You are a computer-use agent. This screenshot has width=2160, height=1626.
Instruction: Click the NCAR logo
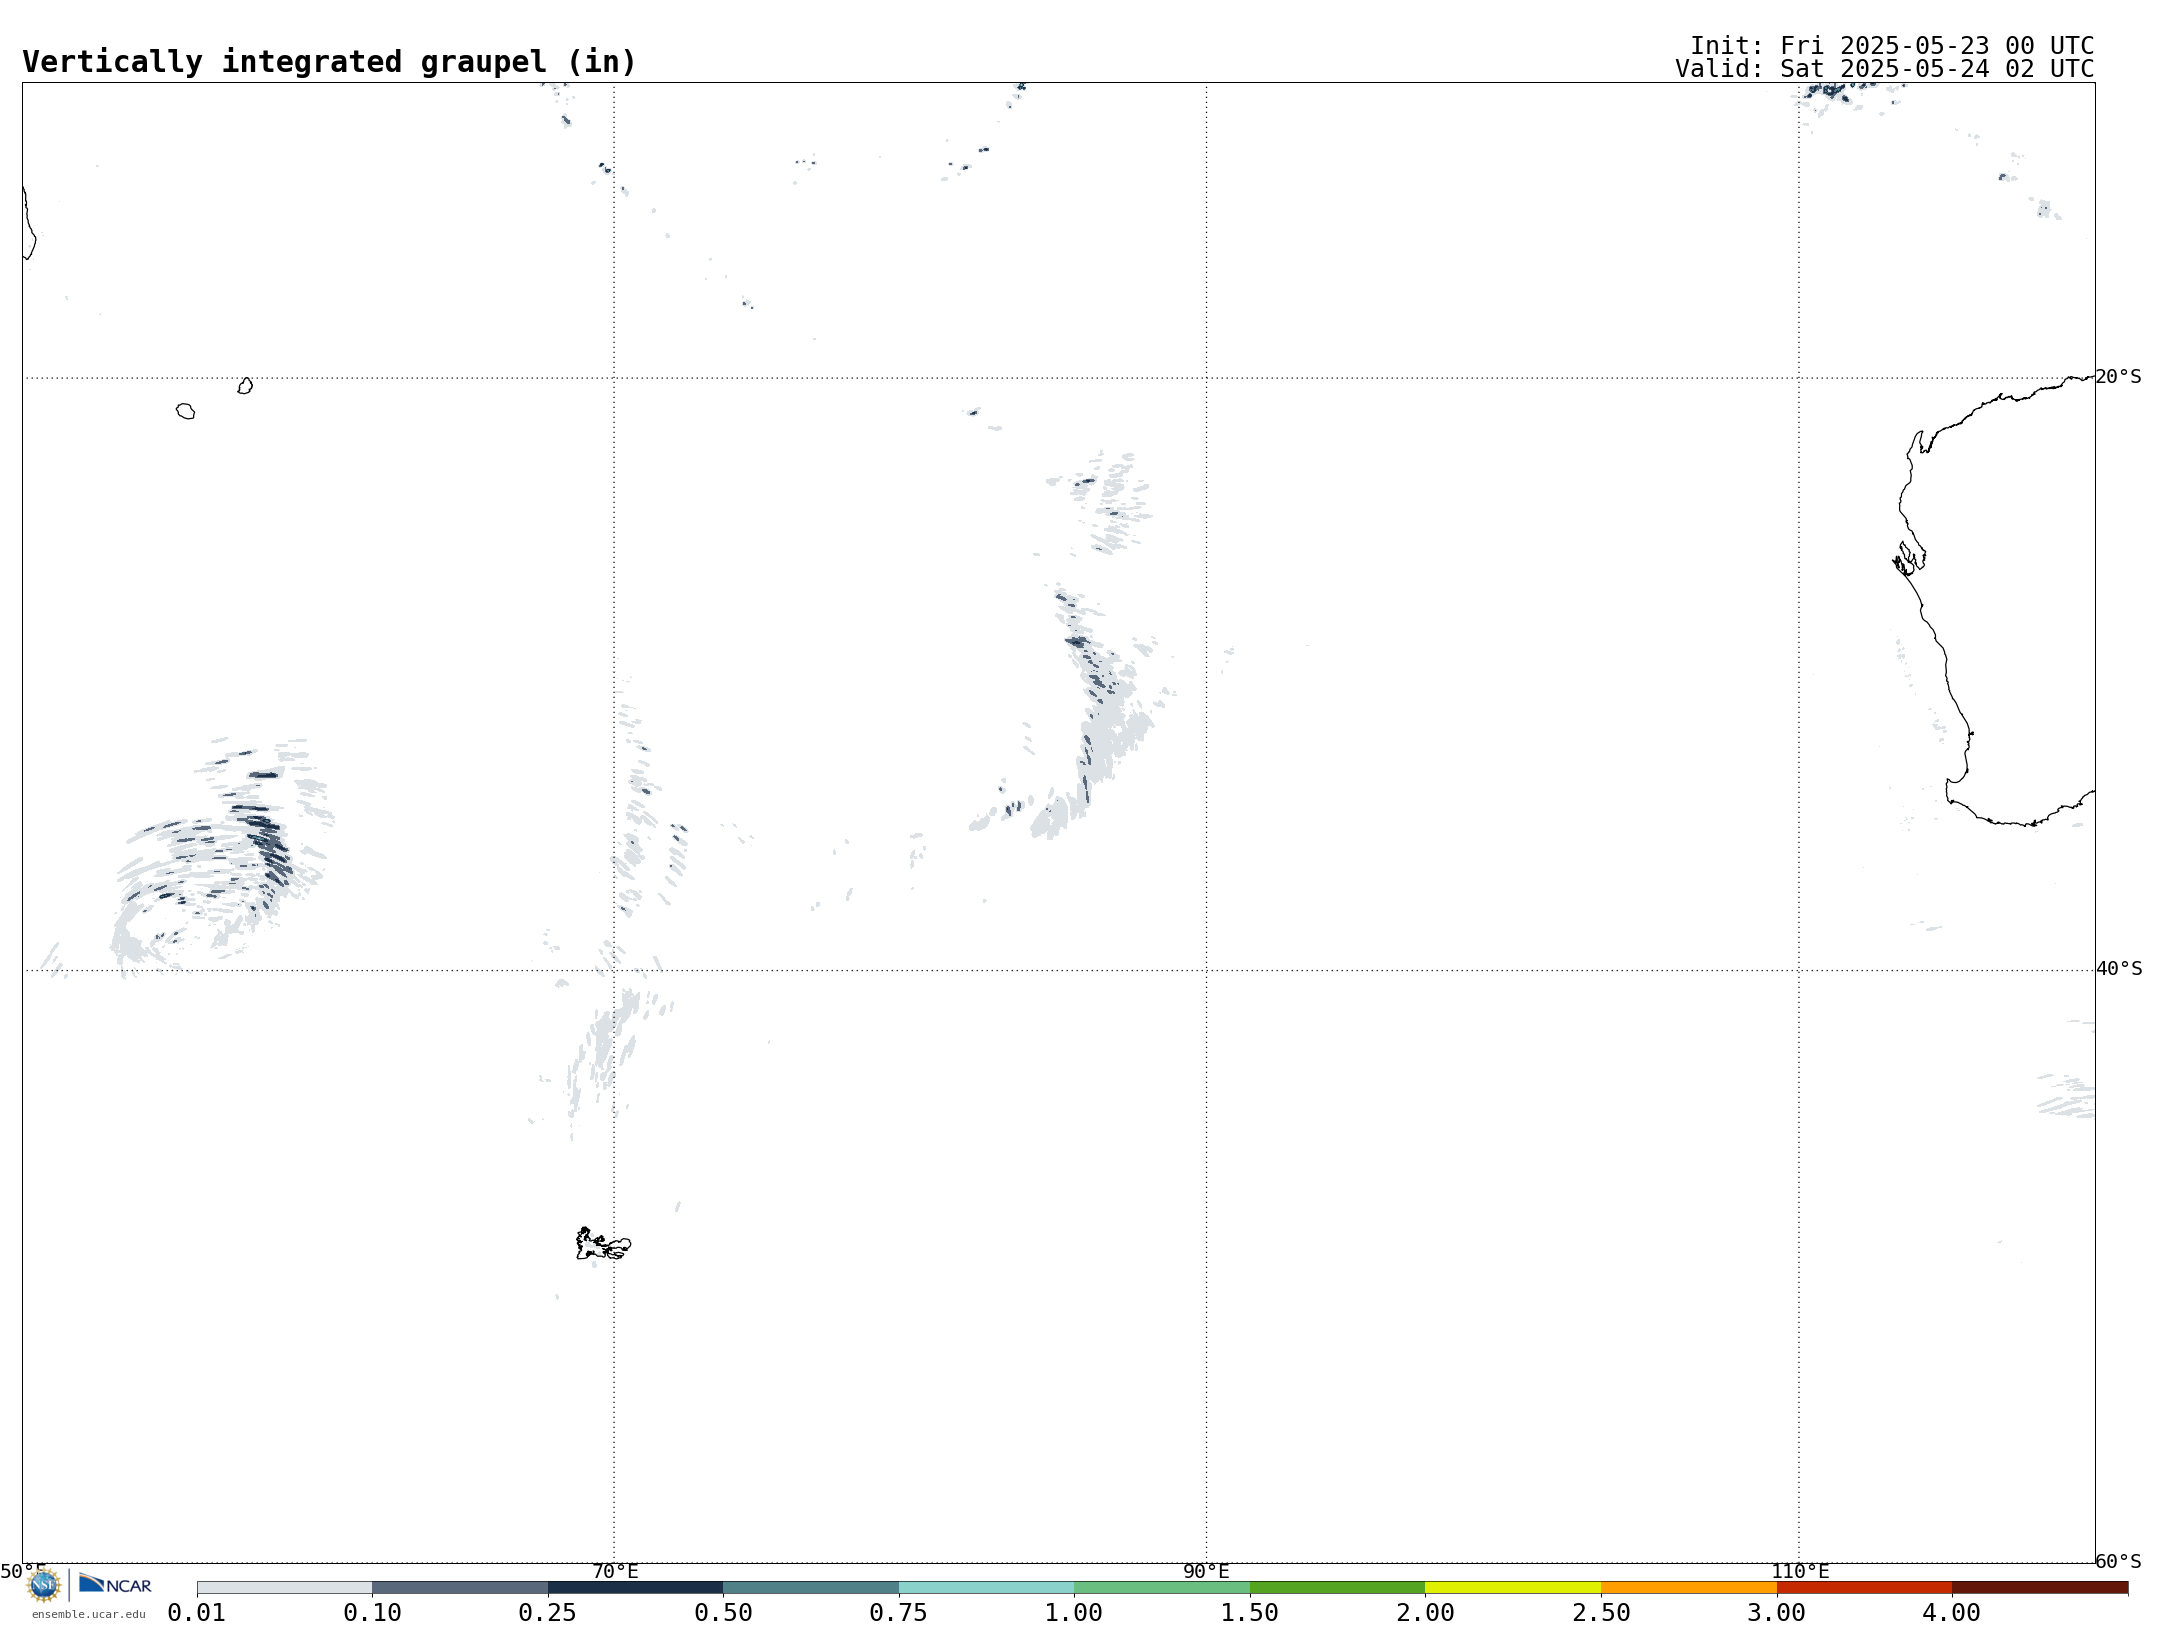(115, 1584)
